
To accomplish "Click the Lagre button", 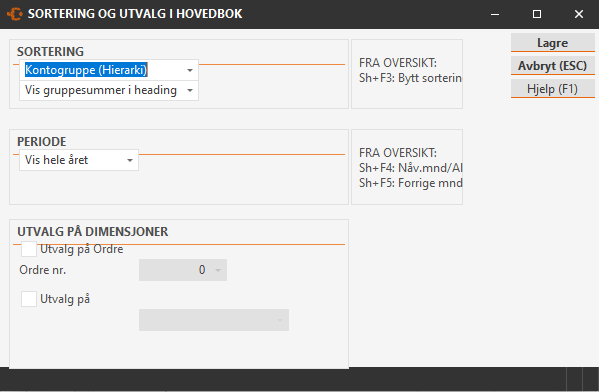I will click(x=552, y=43).
